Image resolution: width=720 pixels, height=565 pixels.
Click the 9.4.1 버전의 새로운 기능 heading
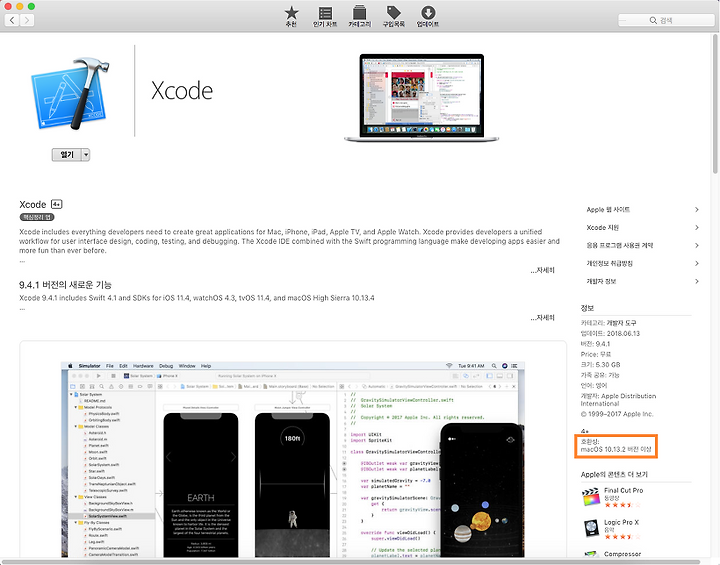pos(65,285)
